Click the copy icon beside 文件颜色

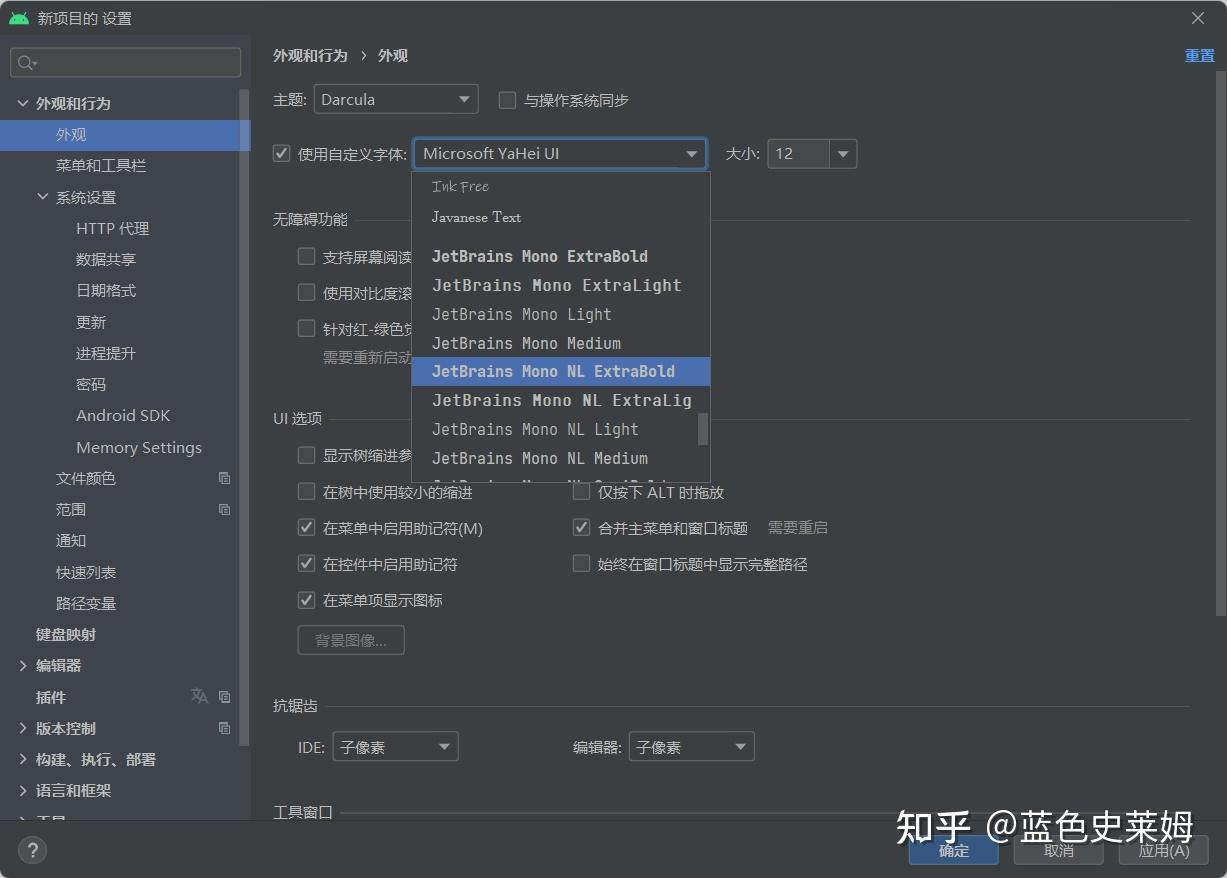(x=224, y=478)
